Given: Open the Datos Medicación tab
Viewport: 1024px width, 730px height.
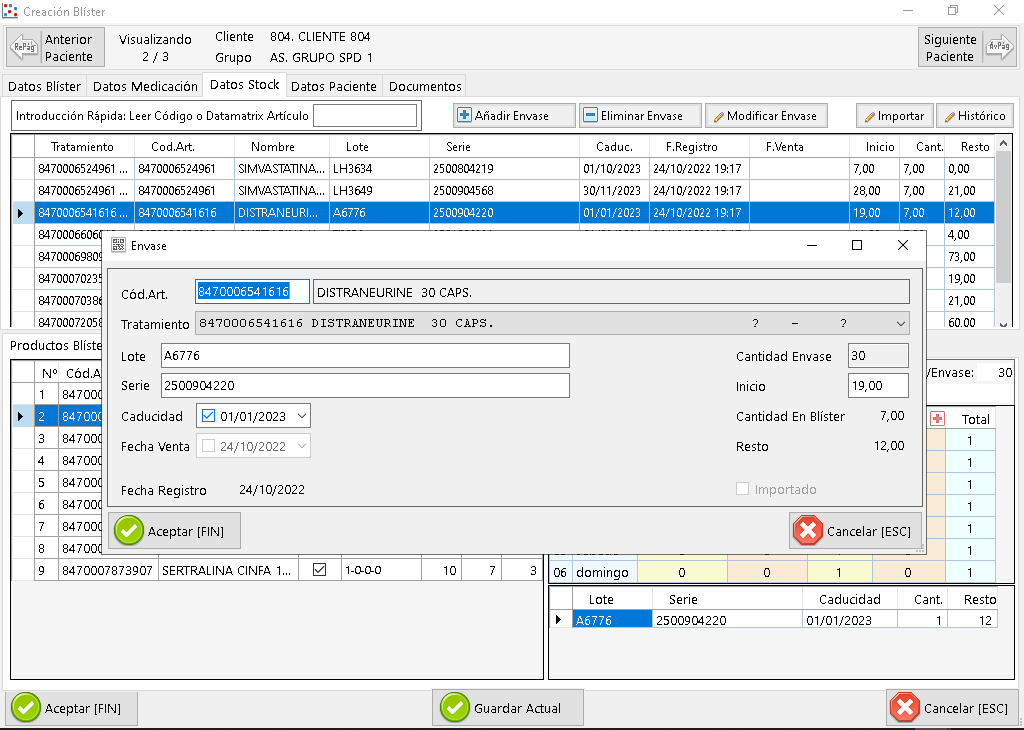Looking at the screenshot, I should 145,86.
